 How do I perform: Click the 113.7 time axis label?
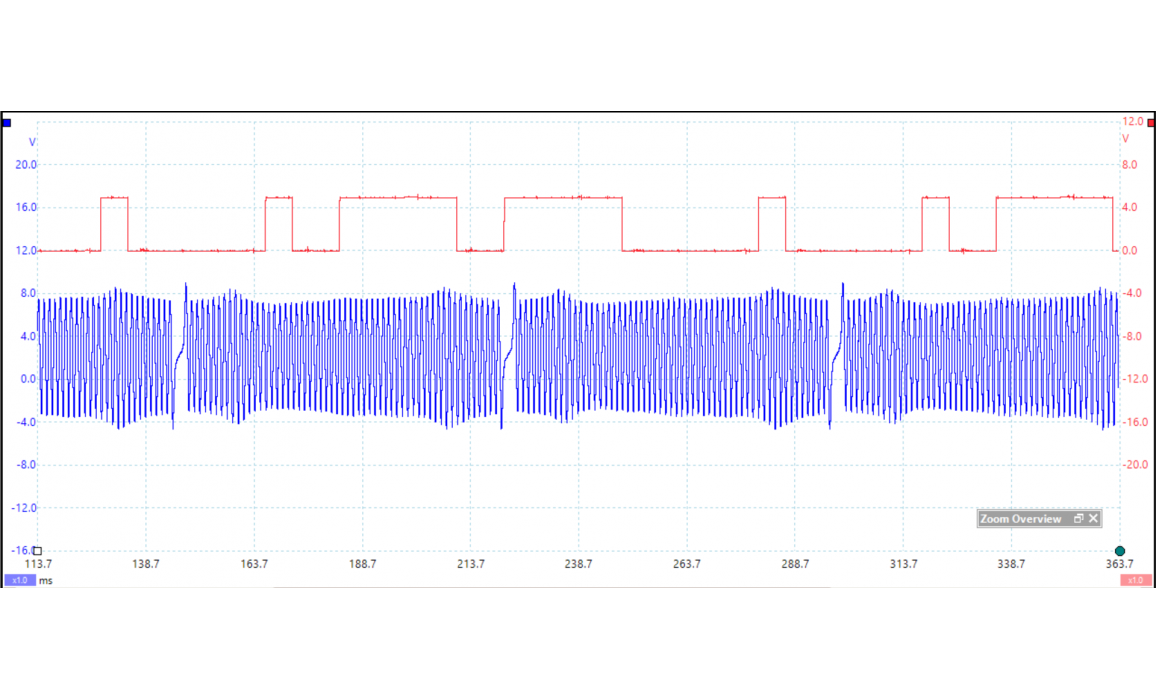pyautogui.click(x=38, y=564)
